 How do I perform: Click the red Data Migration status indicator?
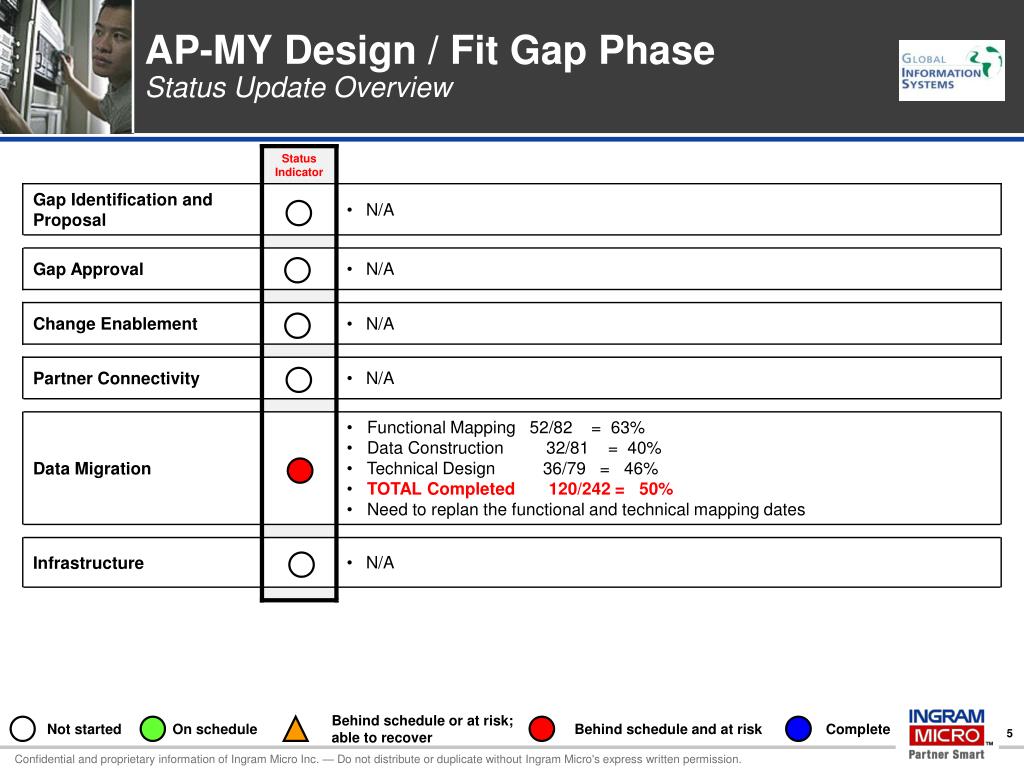(300, 470)
